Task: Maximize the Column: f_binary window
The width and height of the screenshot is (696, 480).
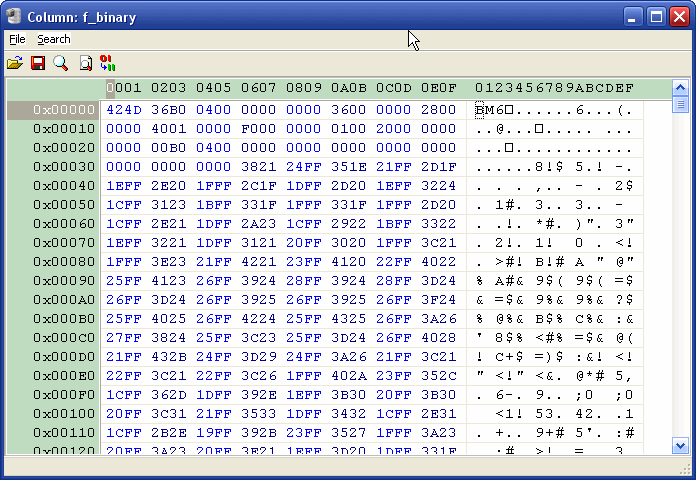Action: (x=656, y=17)
